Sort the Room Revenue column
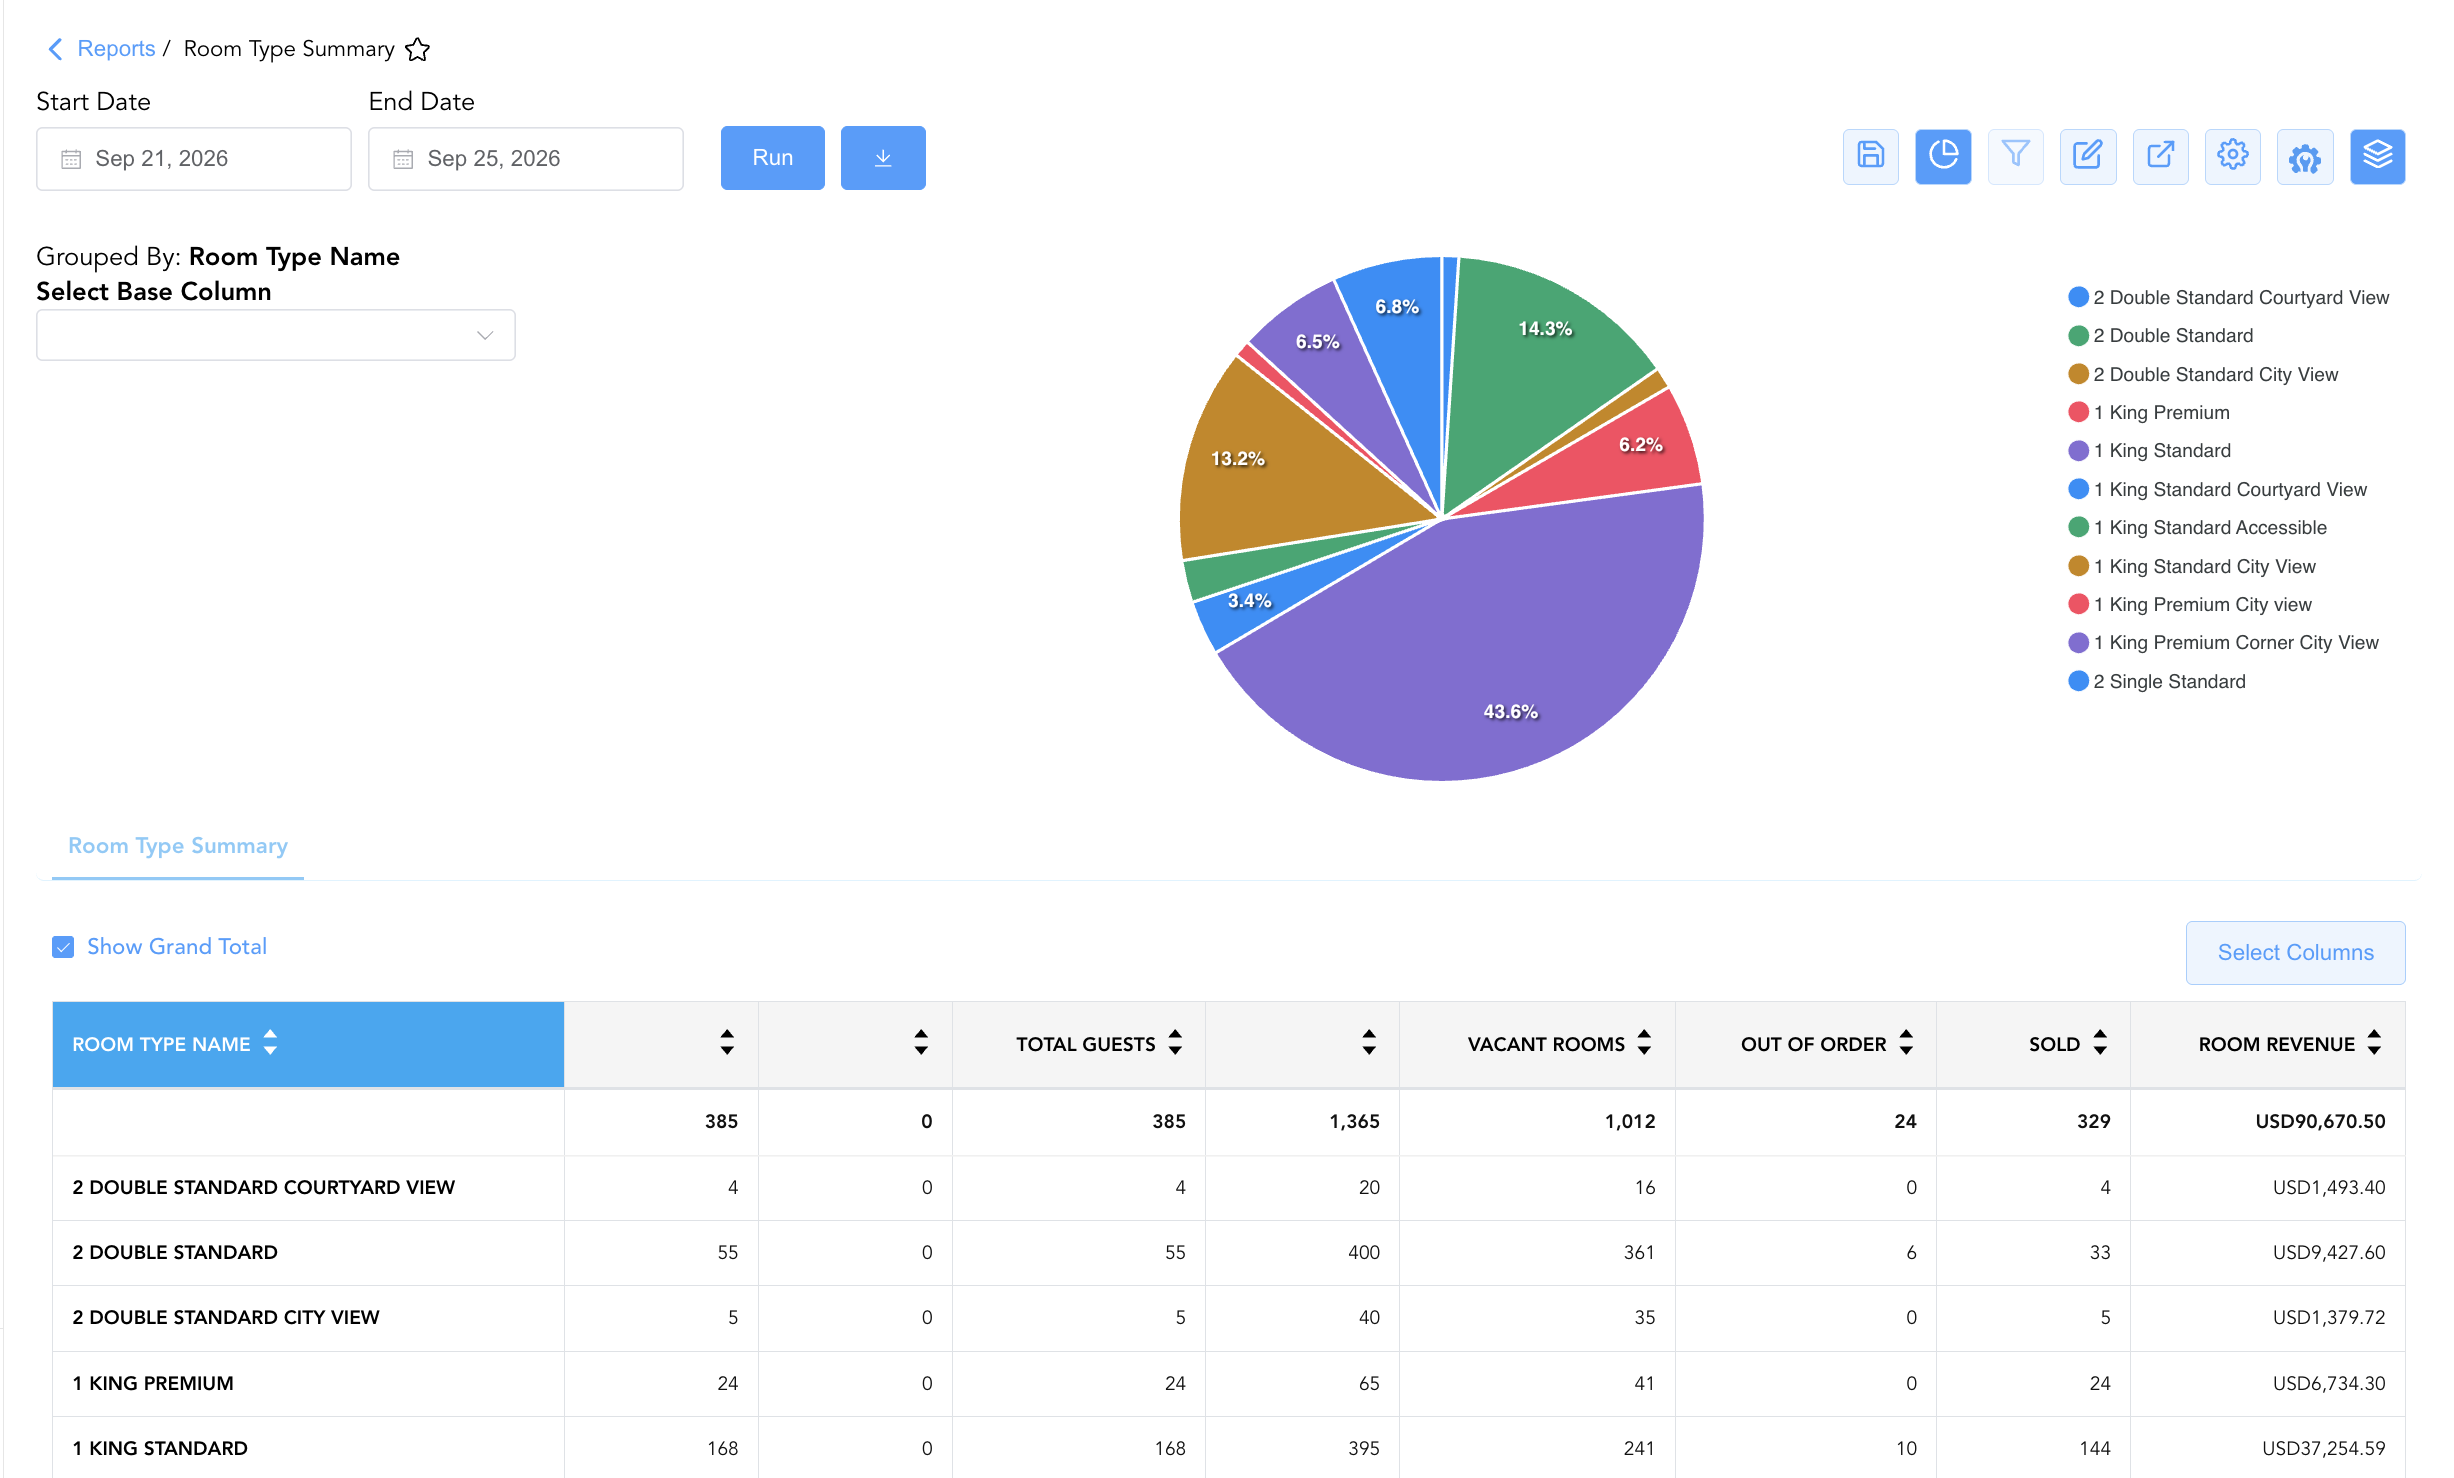The image size is (2454, 1478). point(2374,1043)
